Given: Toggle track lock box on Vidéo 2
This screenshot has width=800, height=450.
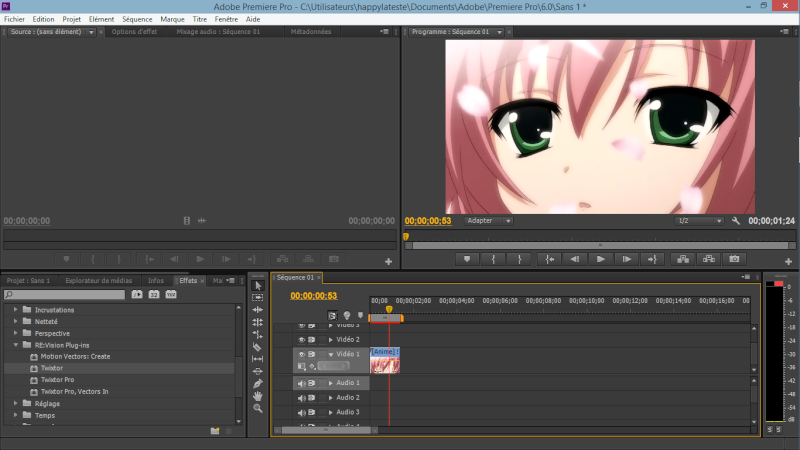Looking at the screenshot, I should tap(322, 340).
